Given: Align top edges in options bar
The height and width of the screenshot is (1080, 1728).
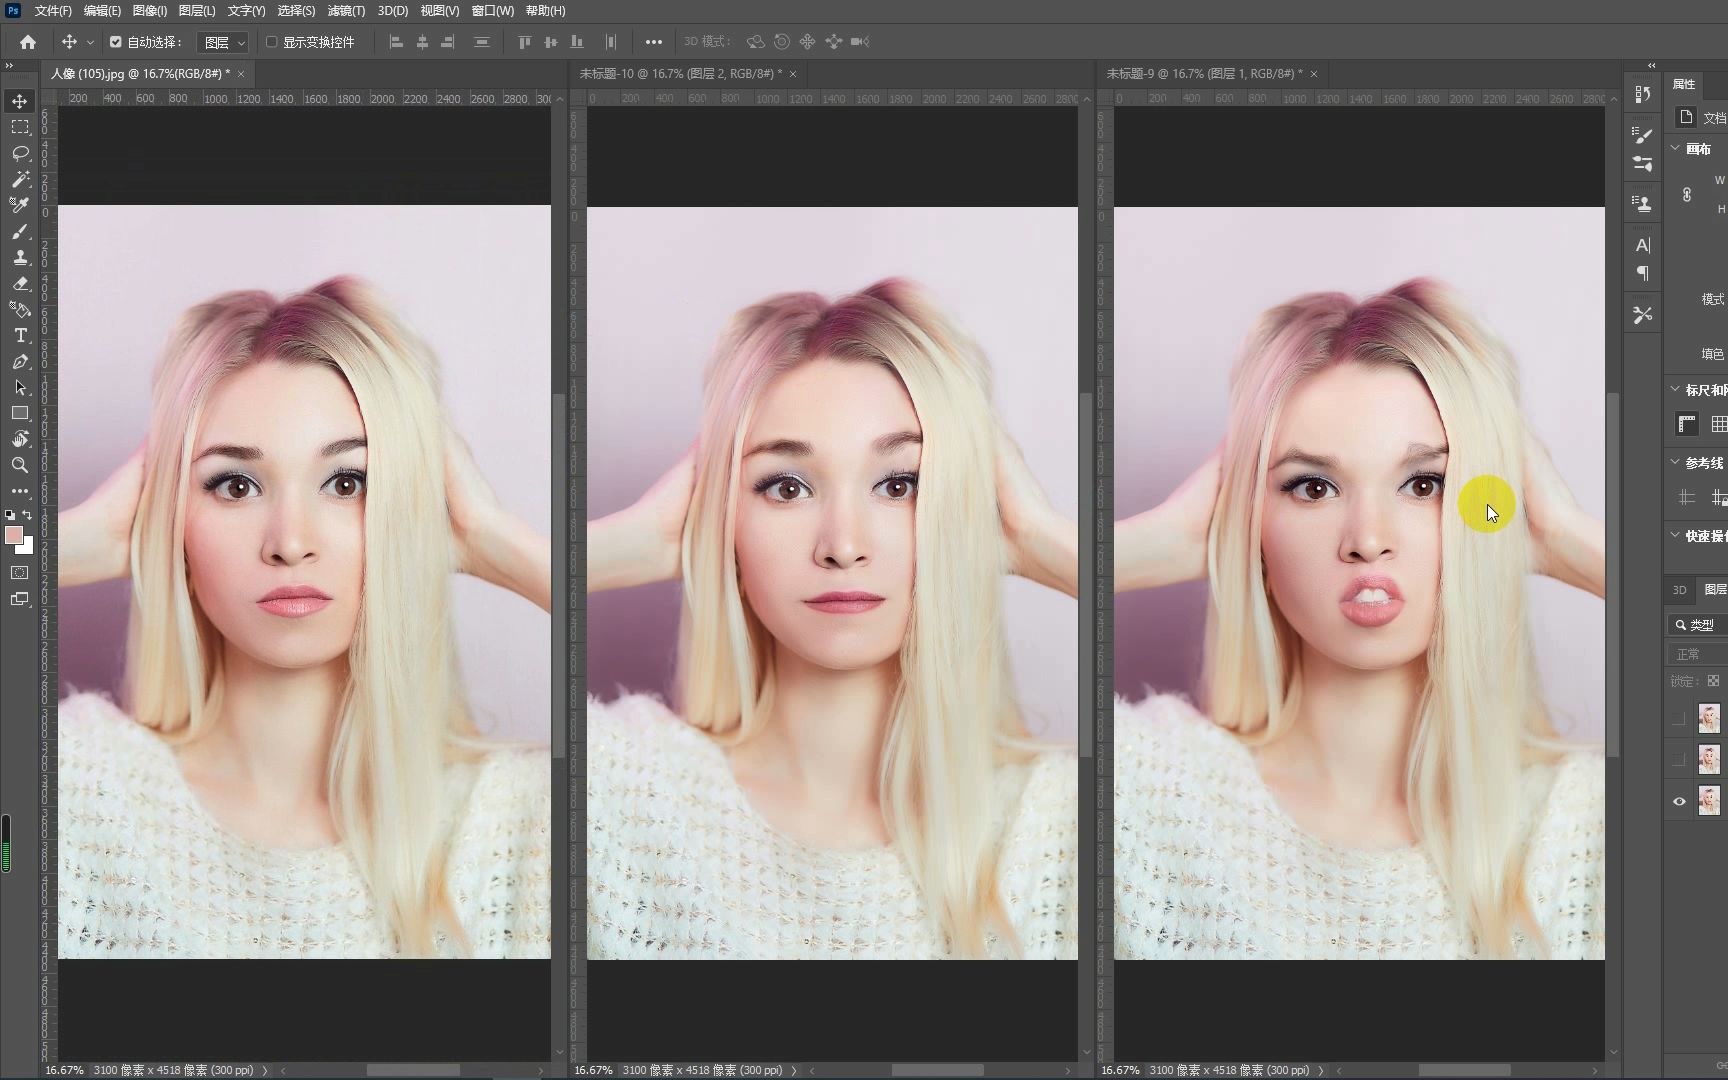Looking at the screenshot, I should (x=524, y=42).
